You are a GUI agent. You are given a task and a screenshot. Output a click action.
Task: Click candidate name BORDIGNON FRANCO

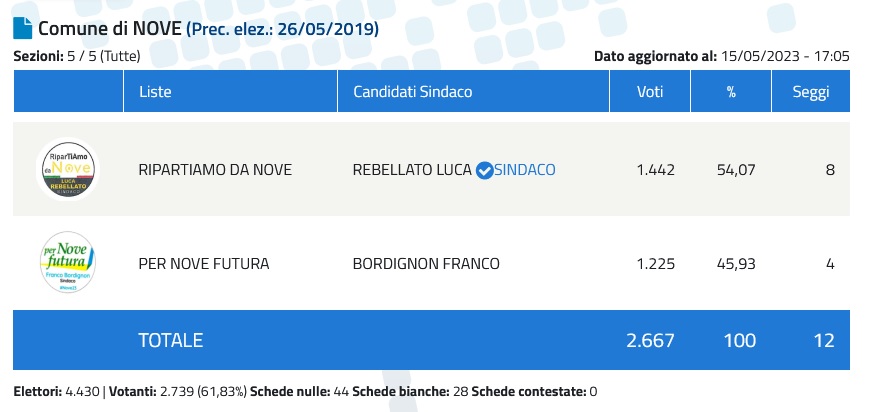[426, 264]
